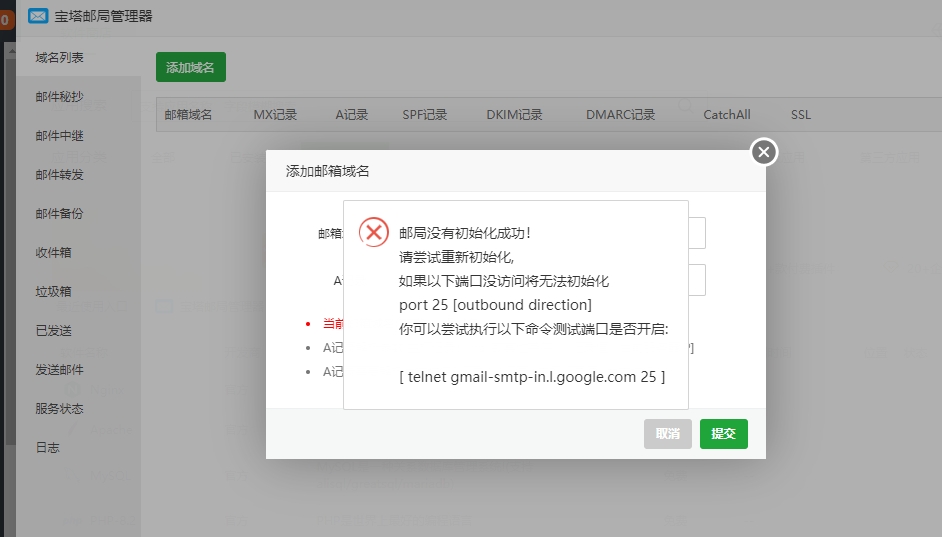Open the 邮件中继 section

coord(59,135)
